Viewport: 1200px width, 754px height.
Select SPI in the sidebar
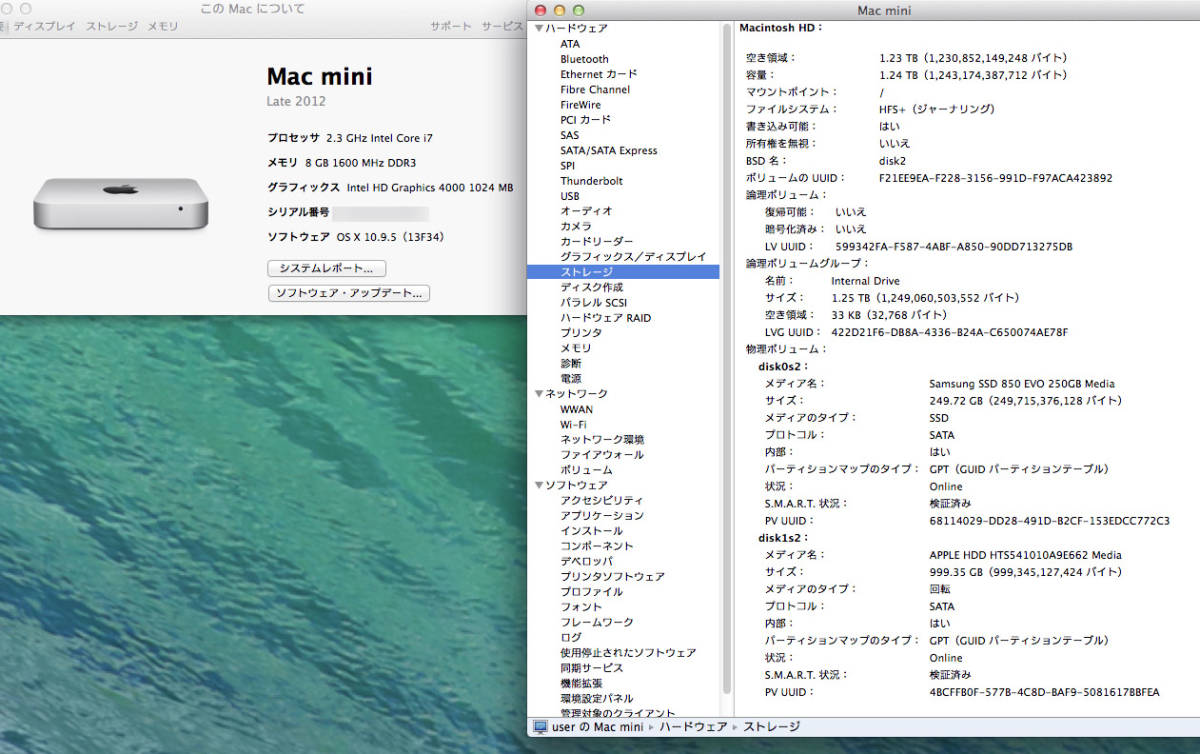(x=567, y=166)
